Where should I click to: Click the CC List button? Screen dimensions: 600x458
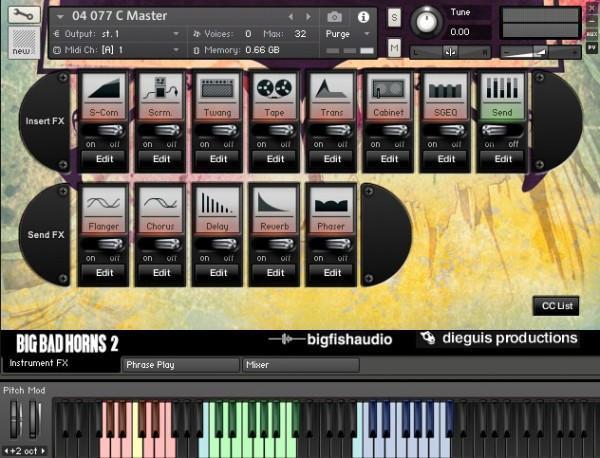coord(555,306)
